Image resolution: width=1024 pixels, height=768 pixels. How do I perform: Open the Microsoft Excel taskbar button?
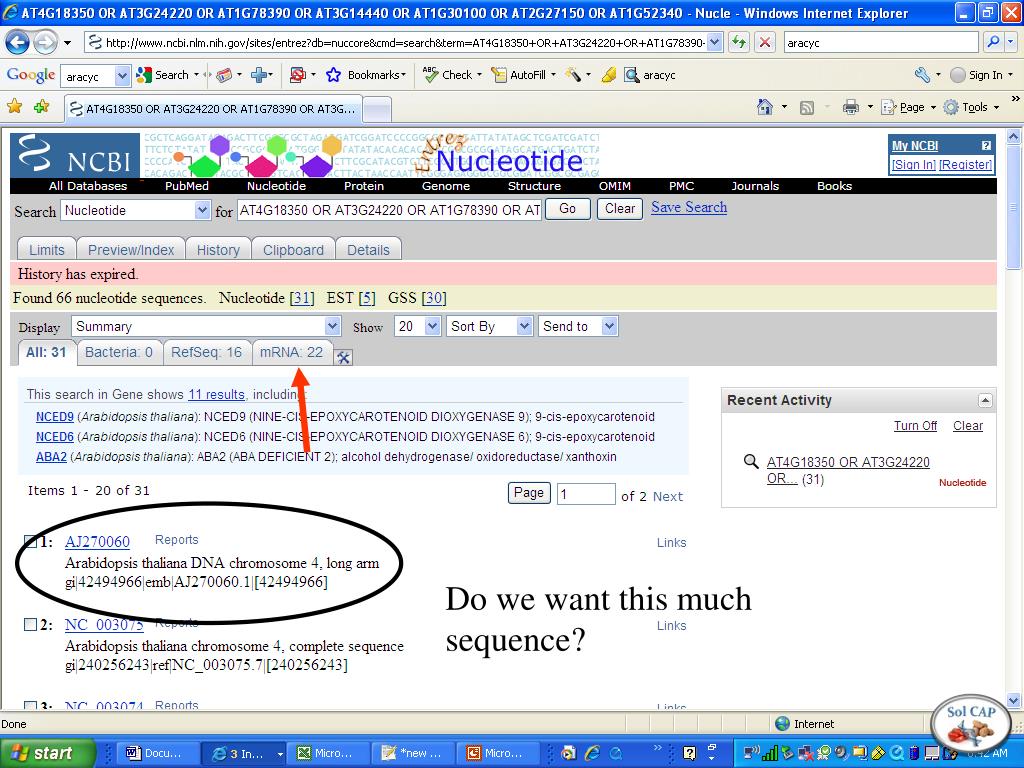coord(326,753)
